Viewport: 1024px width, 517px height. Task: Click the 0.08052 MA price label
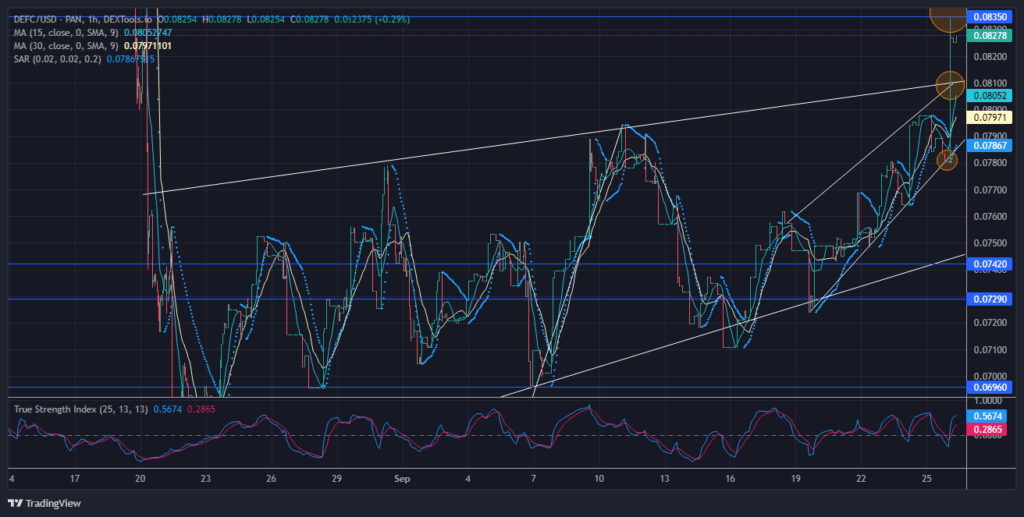pyautogui.click(x=989, y=95)
